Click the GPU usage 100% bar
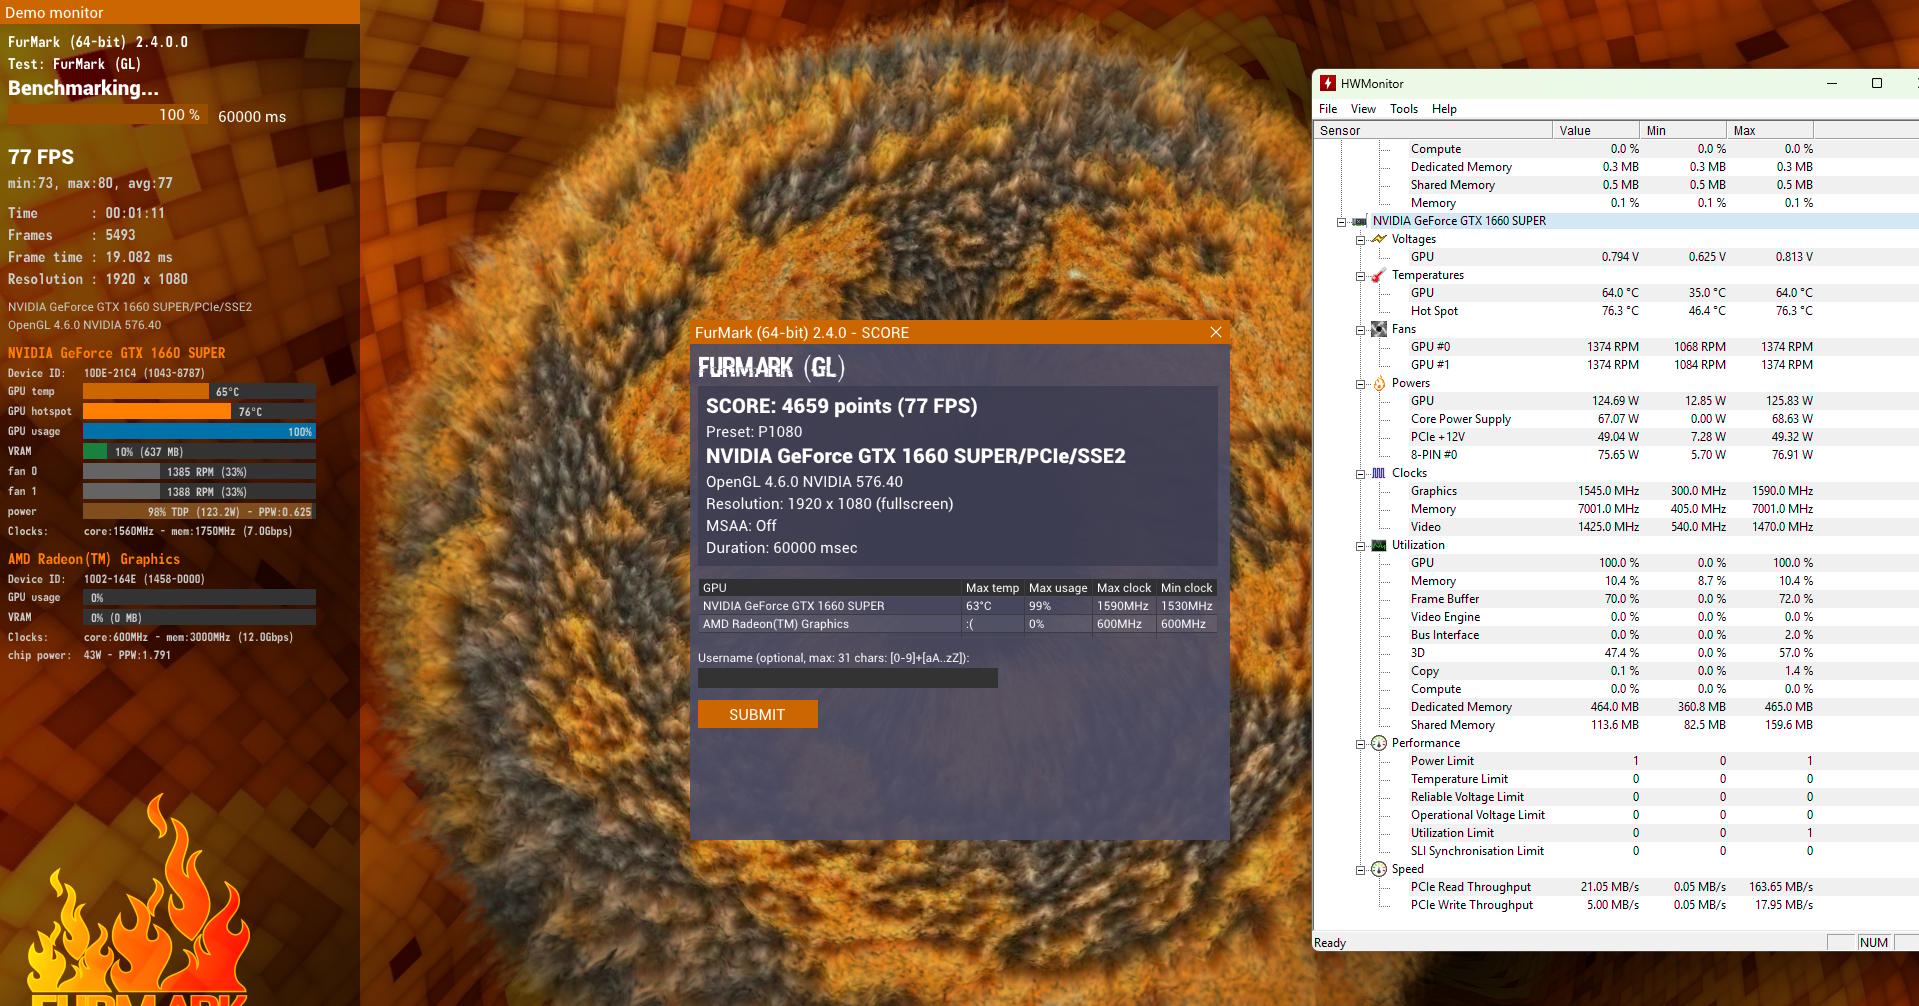 (199, 431)
